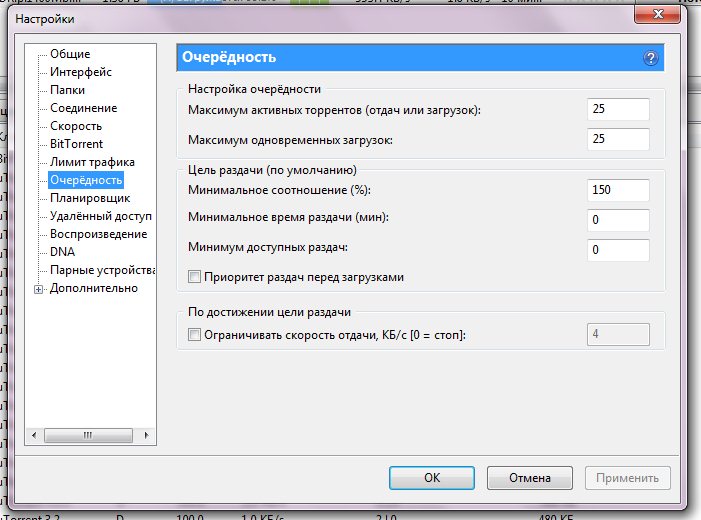
Task: Click Минимум доступных раздач field
Action: (618, 250)
